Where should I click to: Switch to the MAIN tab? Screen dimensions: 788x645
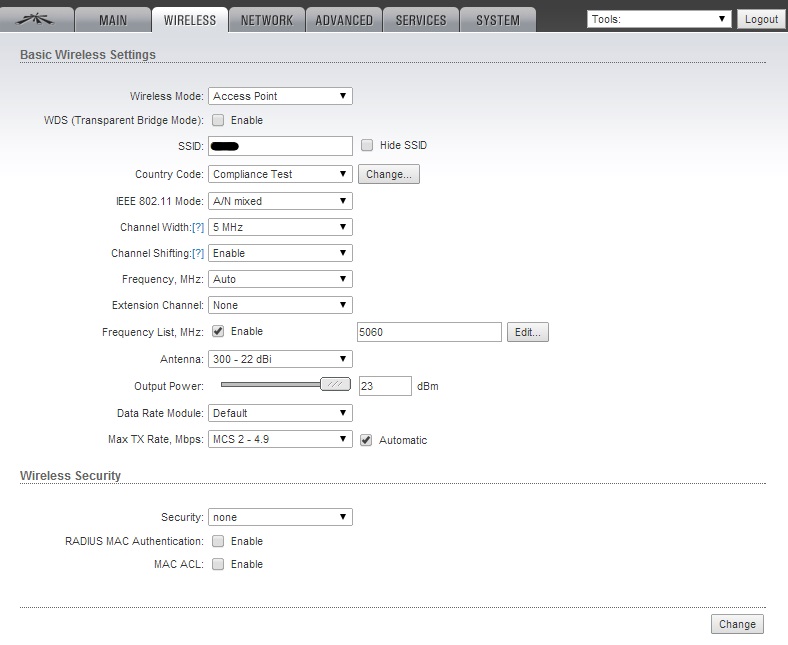(x=113, y=20)
